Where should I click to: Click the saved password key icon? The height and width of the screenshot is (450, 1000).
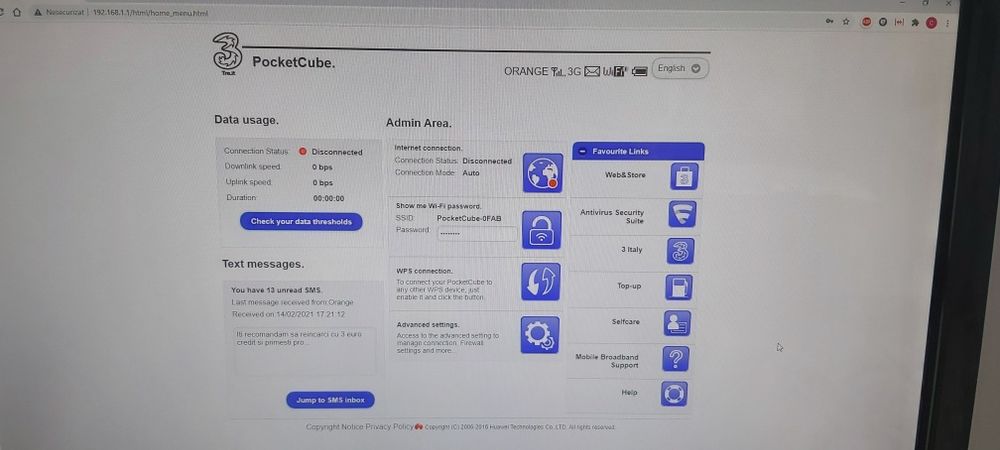click(829, 21)
